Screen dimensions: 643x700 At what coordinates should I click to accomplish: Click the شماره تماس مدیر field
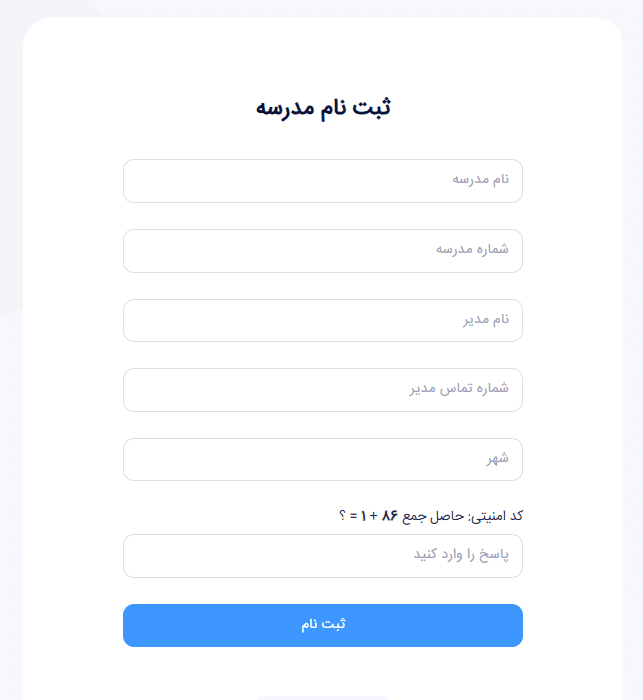pyautogui.click(x=322, y=390)
